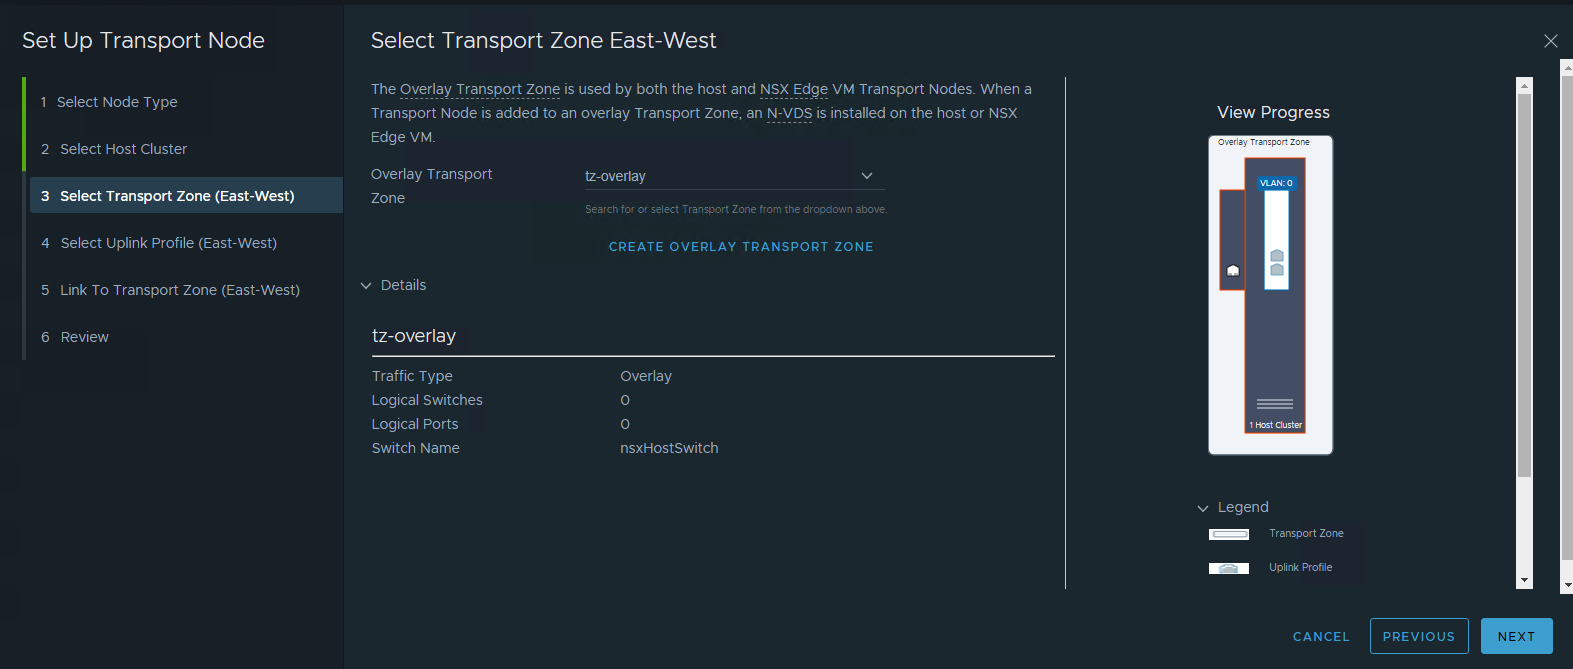Jump to the Review step
Viewport: 1573px width, 669px height.
(x=84, y=337)
